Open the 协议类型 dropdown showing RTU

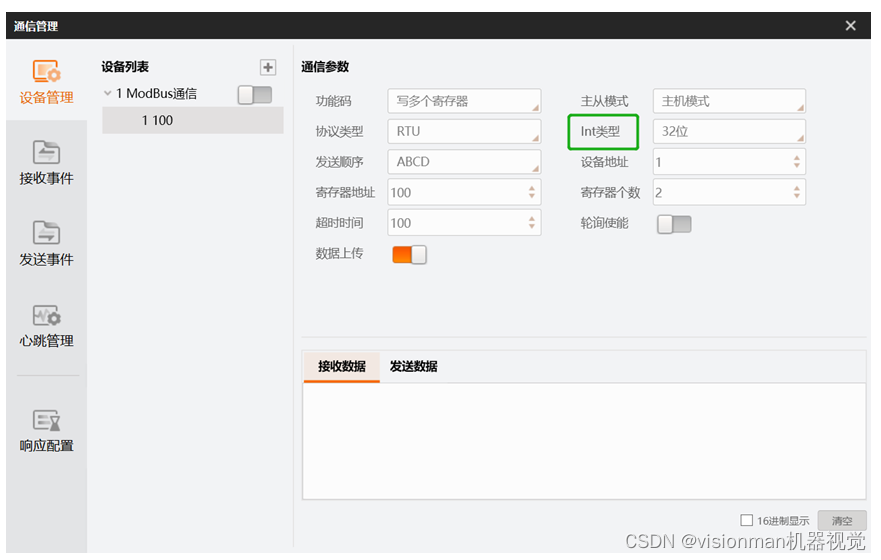click(x=464, y=131)
